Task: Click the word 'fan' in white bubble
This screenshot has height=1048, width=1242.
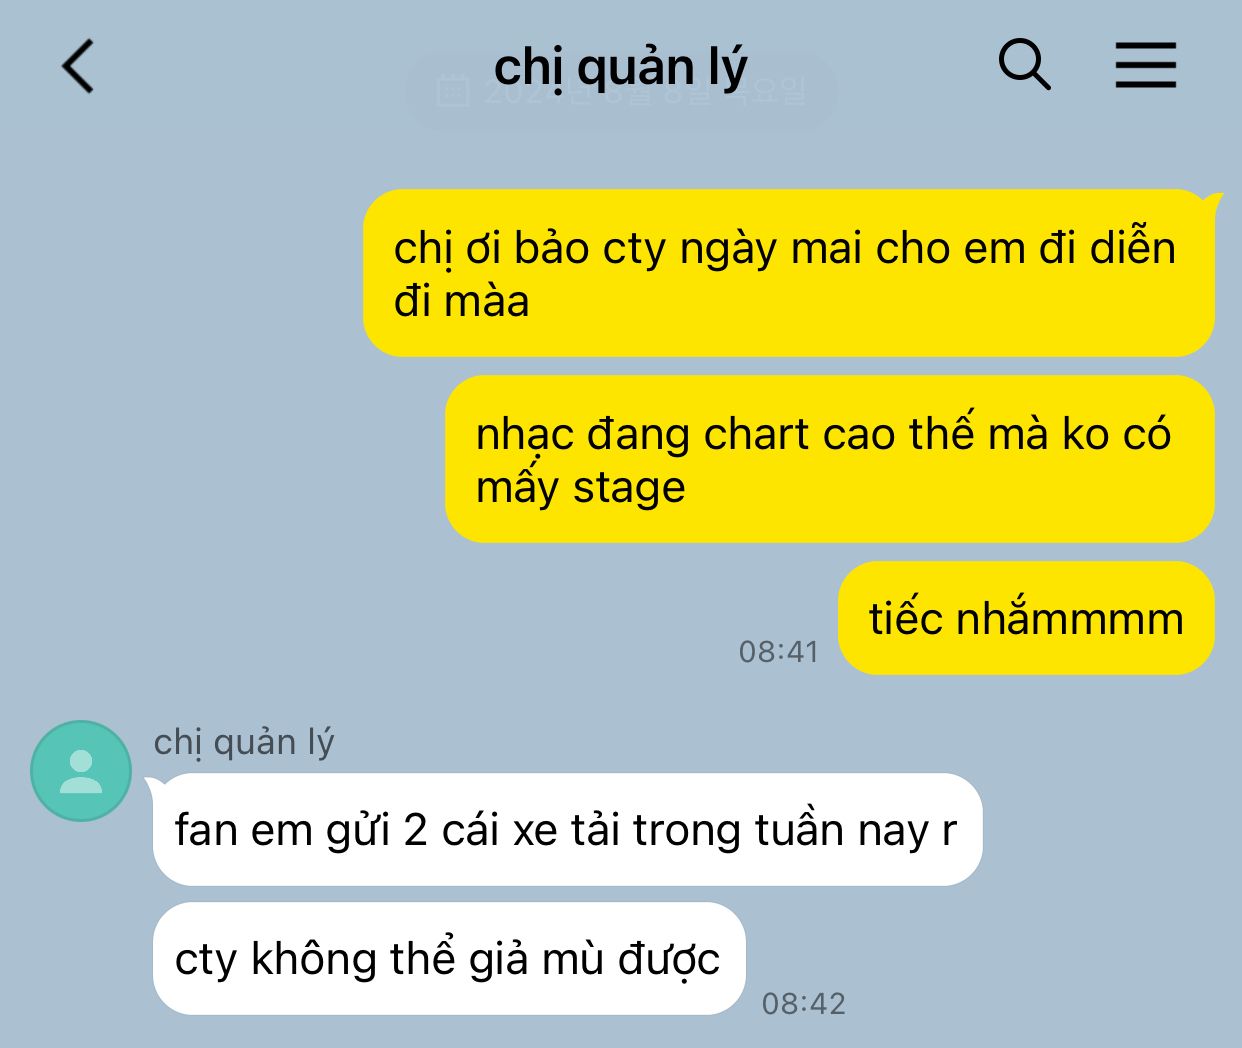Action: click(207, 830)
